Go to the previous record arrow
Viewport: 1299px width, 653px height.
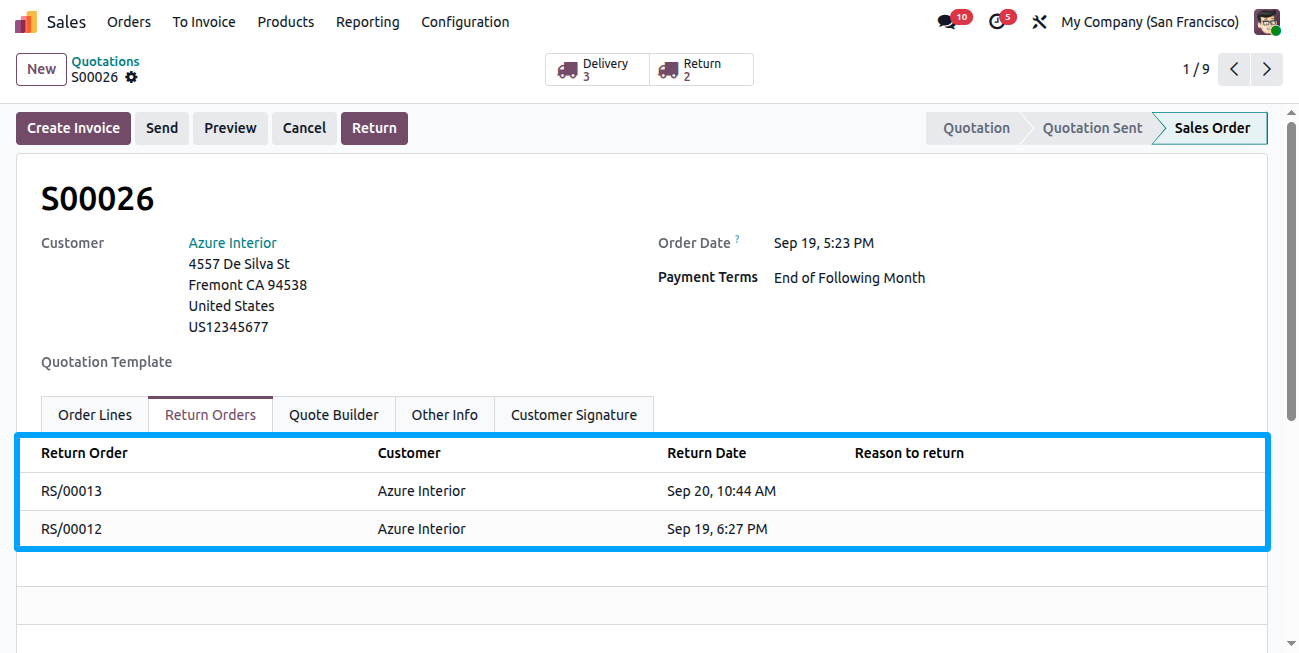click(x=1235, y=69)
